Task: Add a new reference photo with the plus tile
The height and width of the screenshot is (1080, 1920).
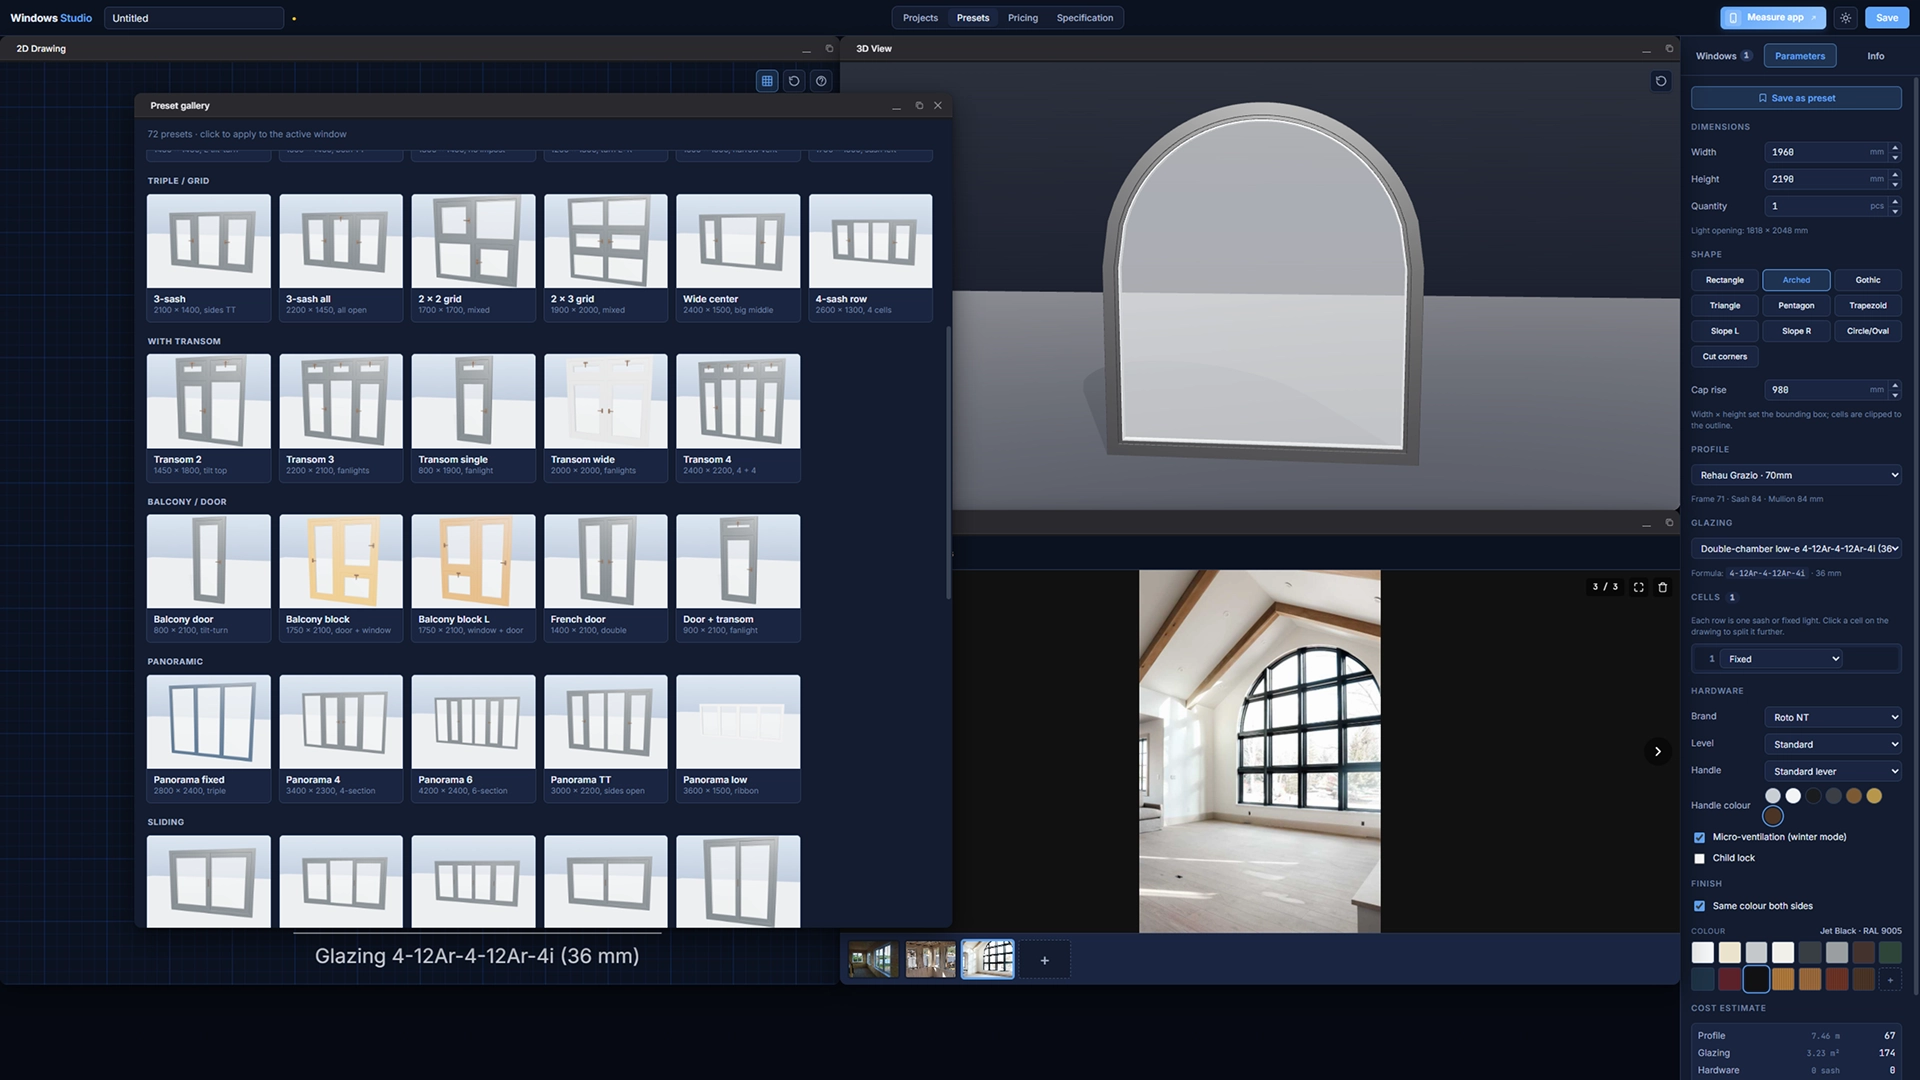Action: pos(1045,960)
